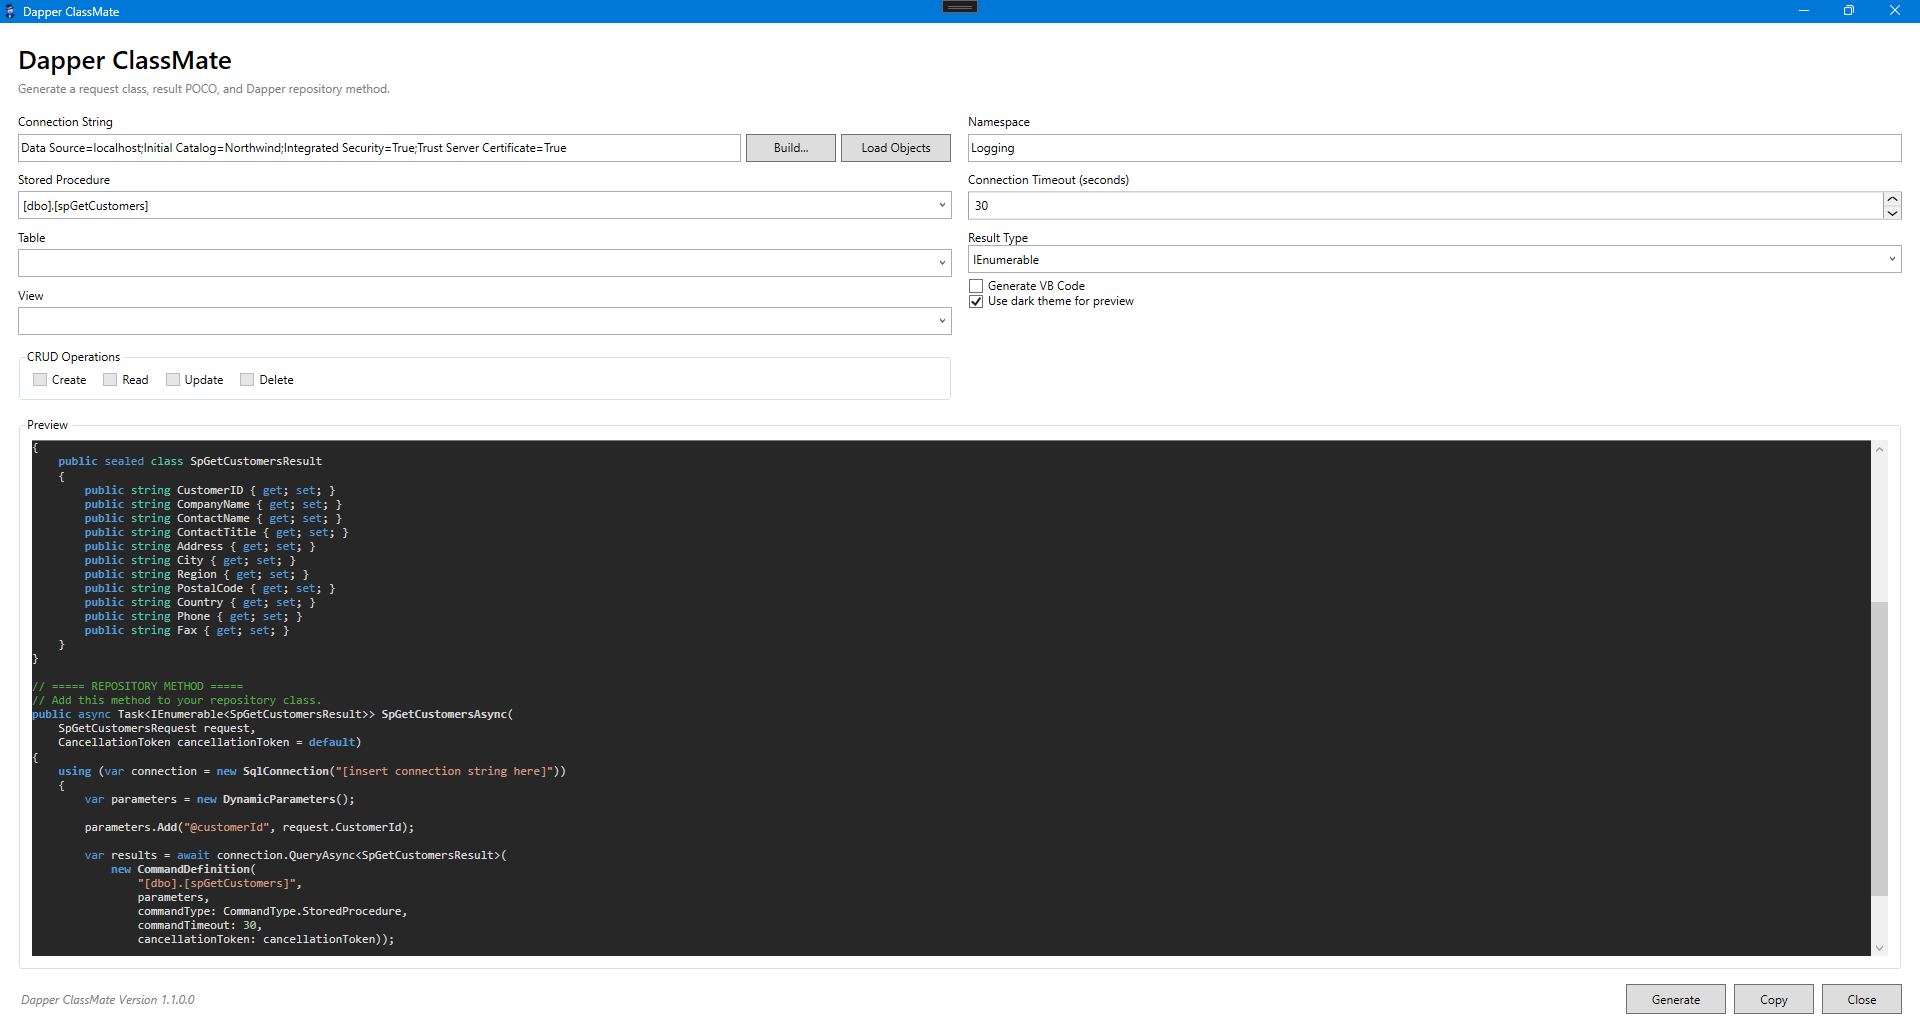The height and width of the screenshot is (1032, 1920).
Task: Enable the Generate VB Code checkbox
Action: 976,286
